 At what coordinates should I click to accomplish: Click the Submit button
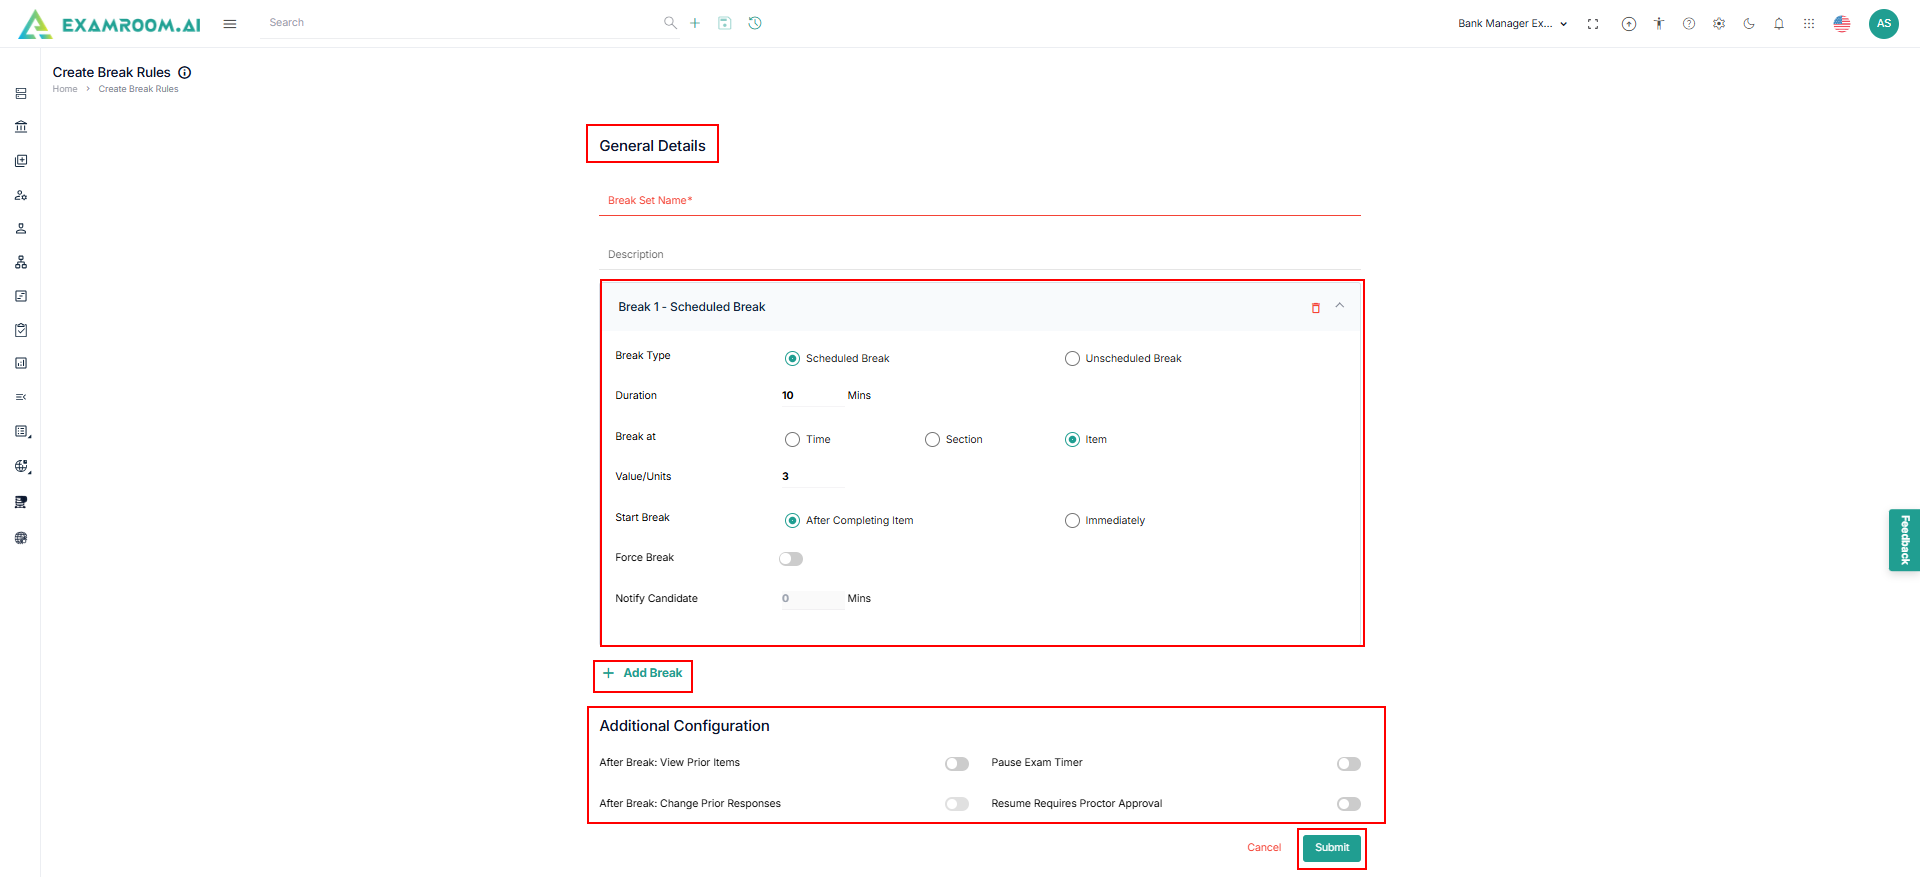(1331, 848)
